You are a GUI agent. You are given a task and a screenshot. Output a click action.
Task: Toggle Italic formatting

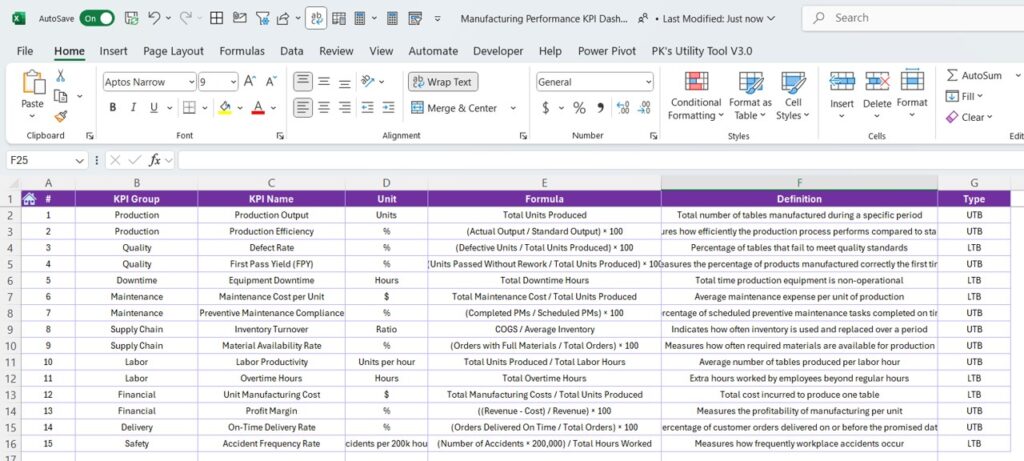pos(133,108)
